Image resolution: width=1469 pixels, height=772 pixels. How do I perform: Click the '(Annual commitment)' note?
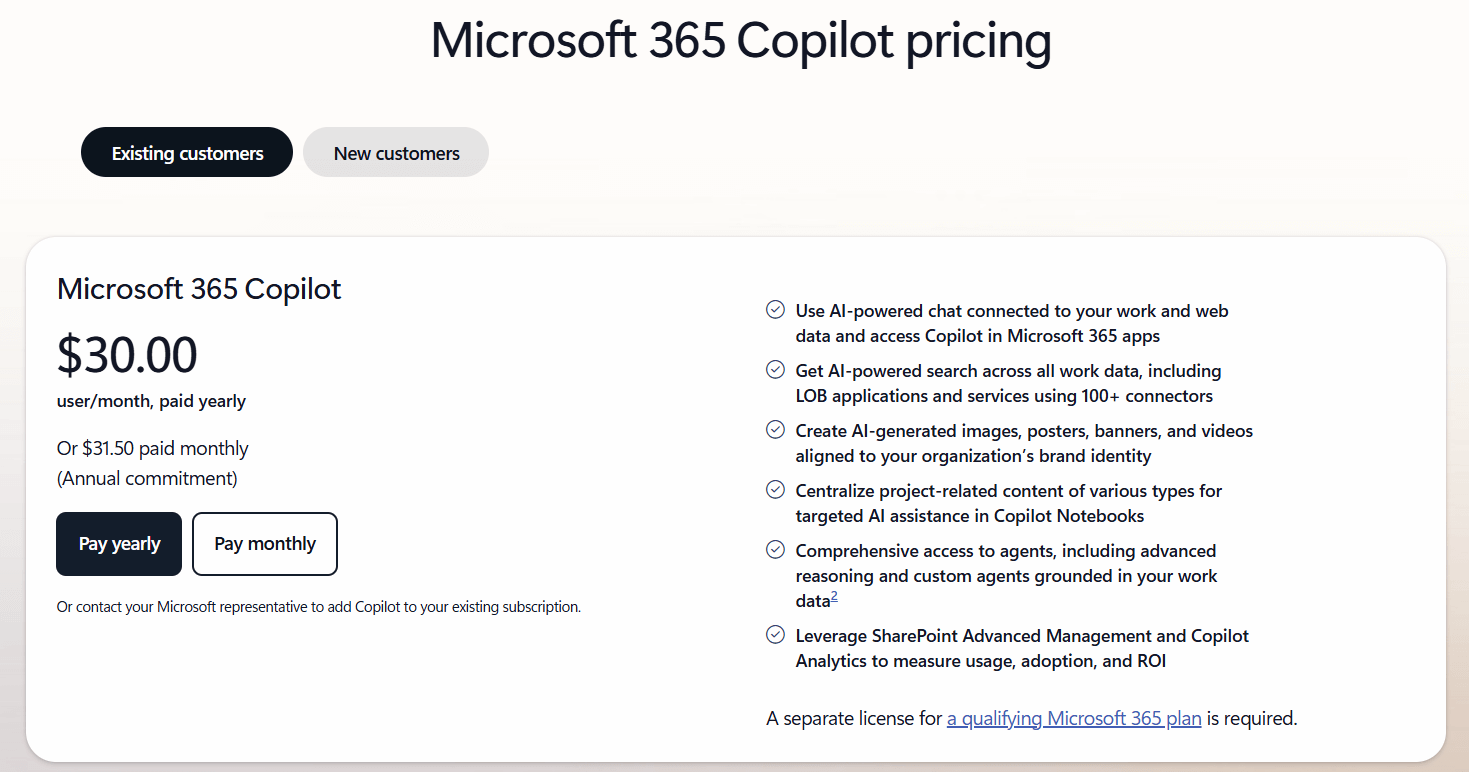pyautogui.click(x=147, y=478)
